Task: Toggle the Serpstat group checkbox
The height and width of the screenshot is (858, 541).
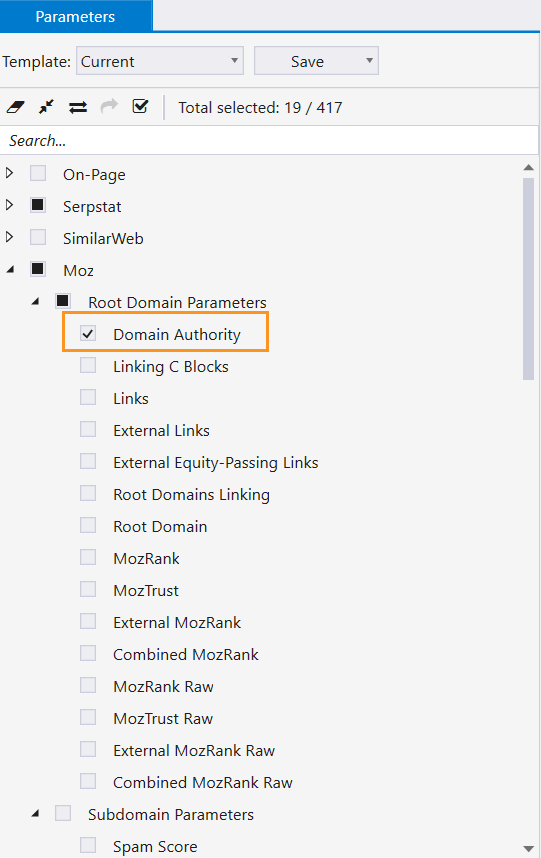Action: pyautogui.click(x=38, y=205)
